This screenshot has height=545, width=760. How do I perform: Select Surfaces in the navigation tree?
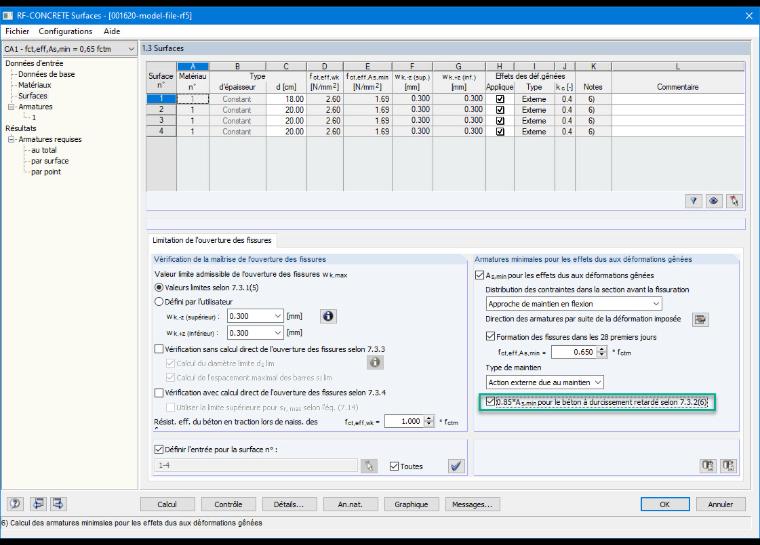33,96
